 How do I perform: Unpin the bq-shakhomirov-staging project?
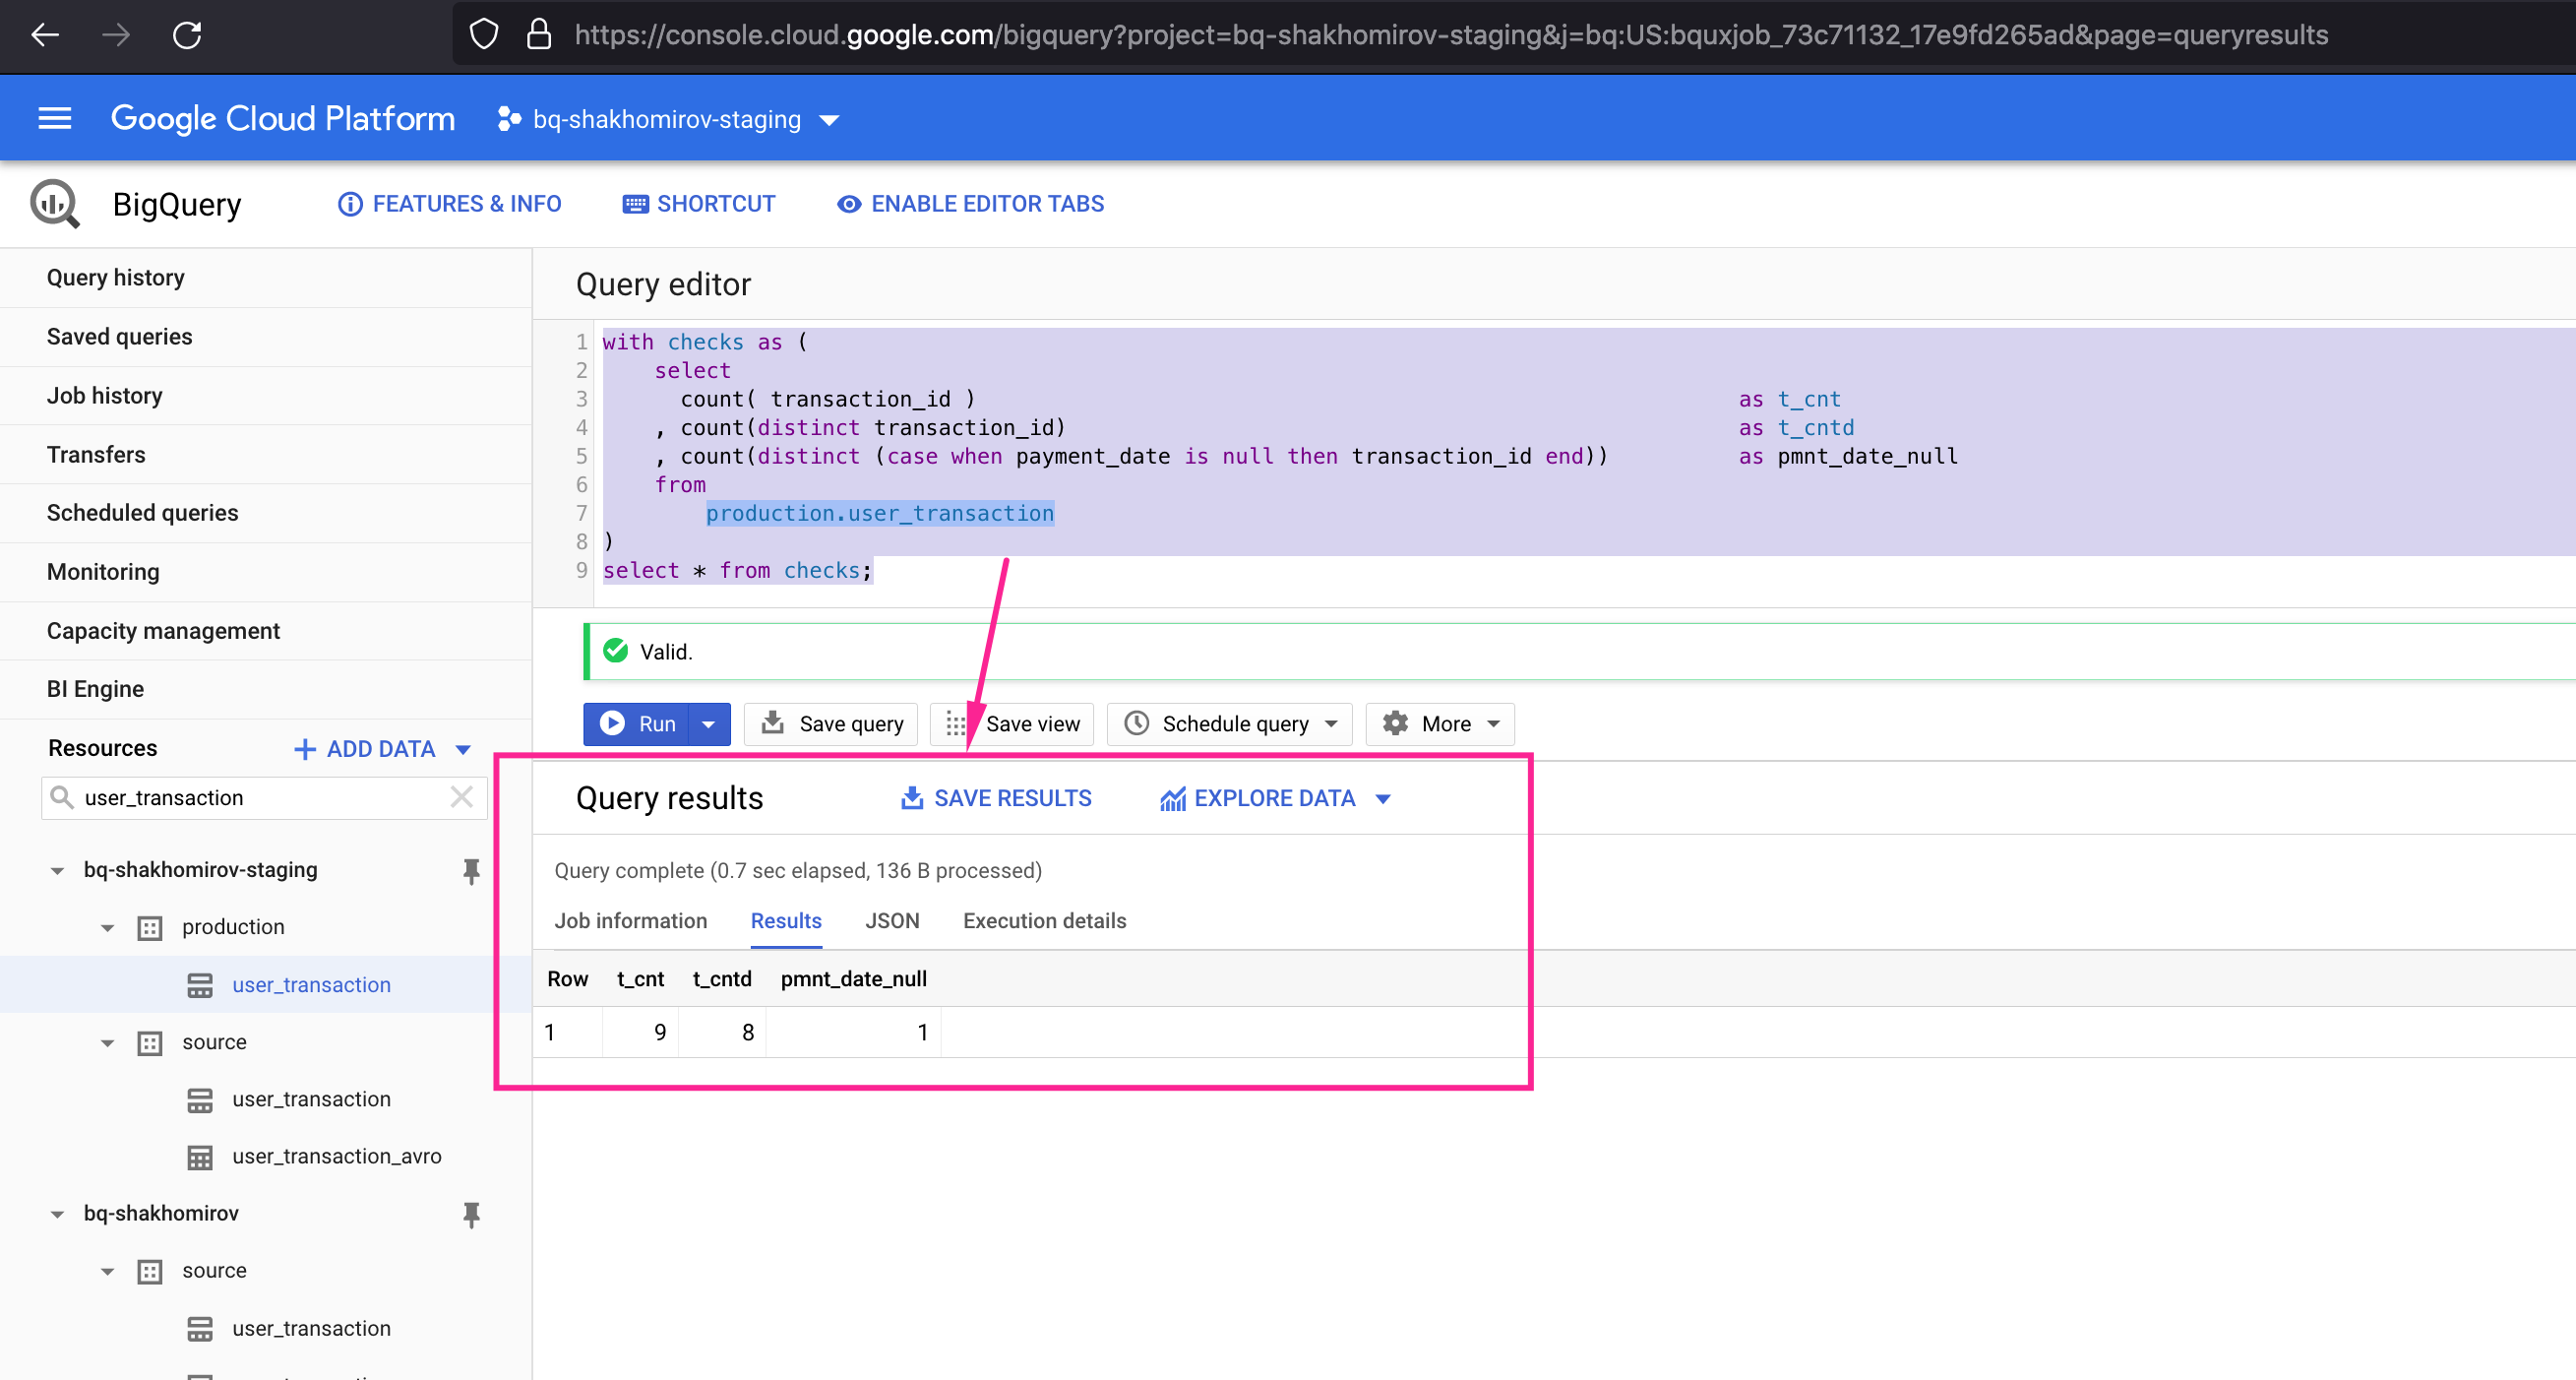(471, 870)
